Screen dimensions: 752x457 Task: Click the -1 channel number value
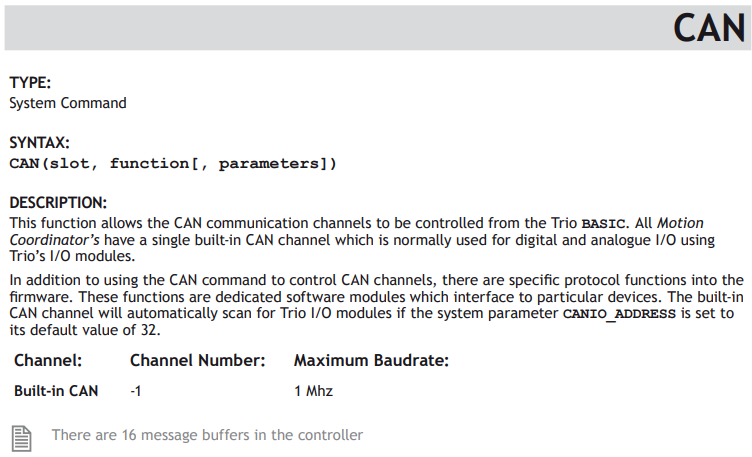[x=136, y=391]
